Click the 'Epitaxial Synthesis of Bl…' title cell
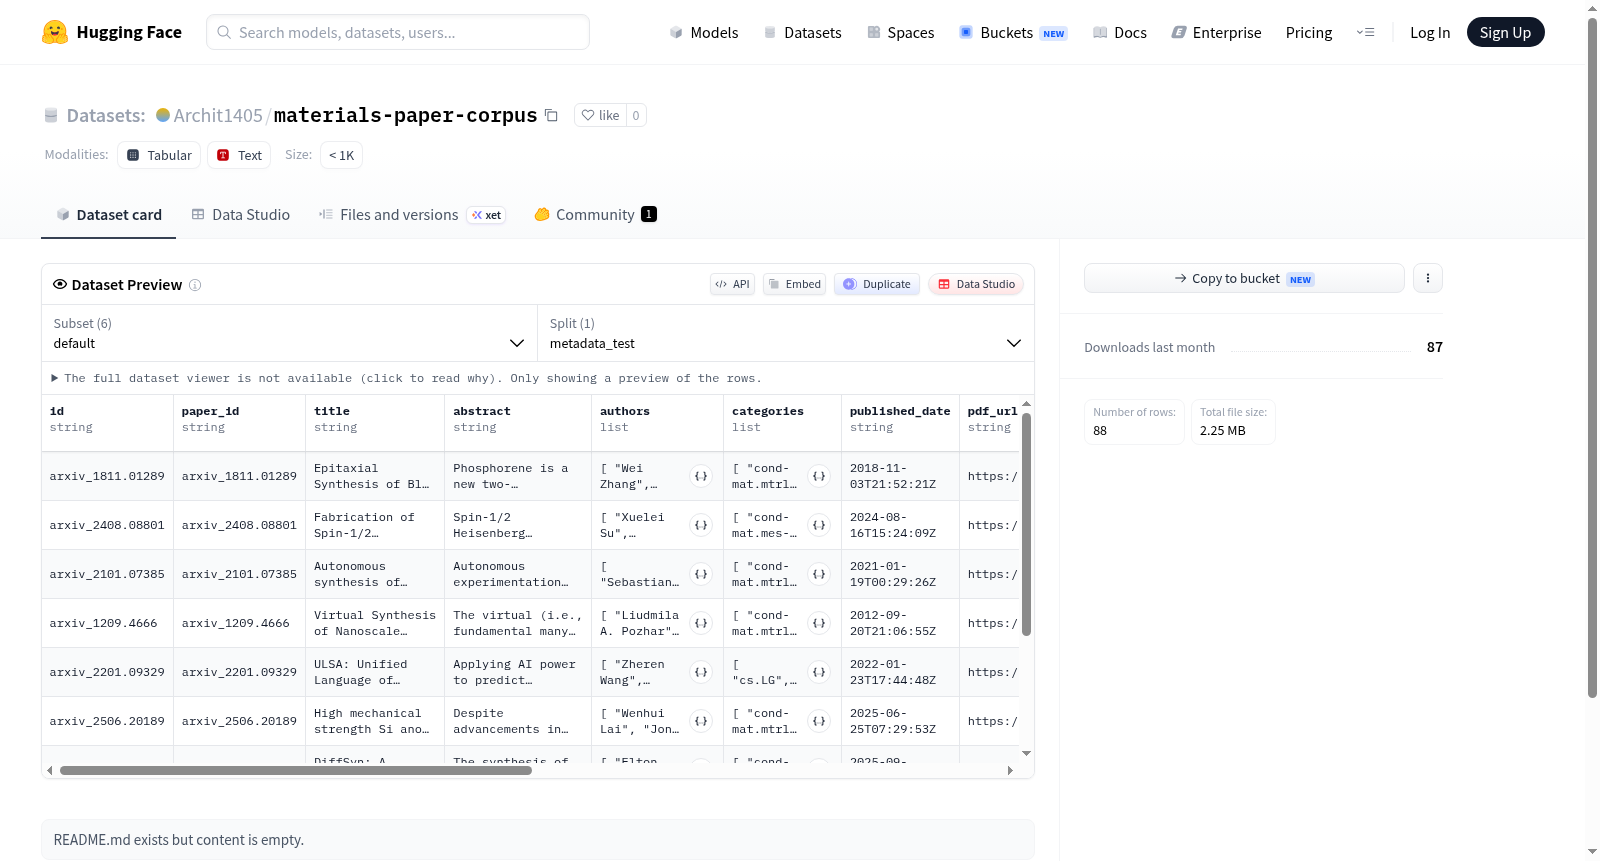1600x861 pixels. pos(375,476)
